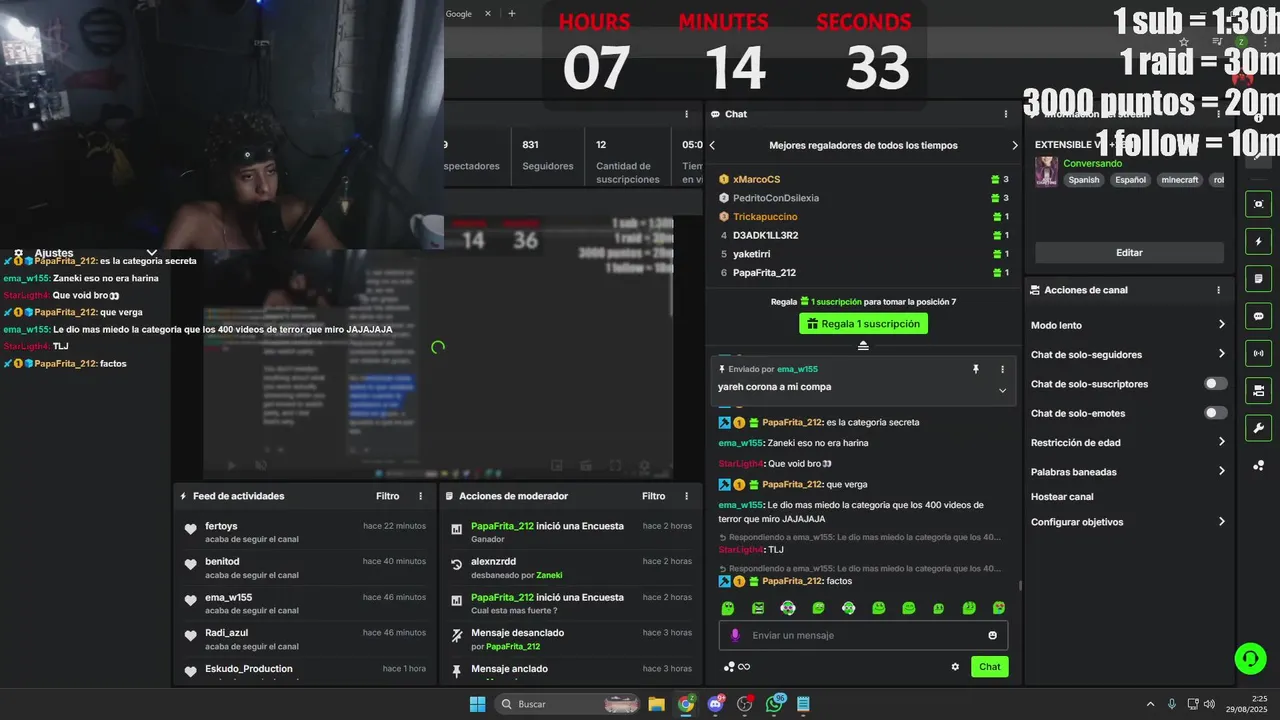
Task: Click the minecraft stream tag
Action: point(1179,180)
